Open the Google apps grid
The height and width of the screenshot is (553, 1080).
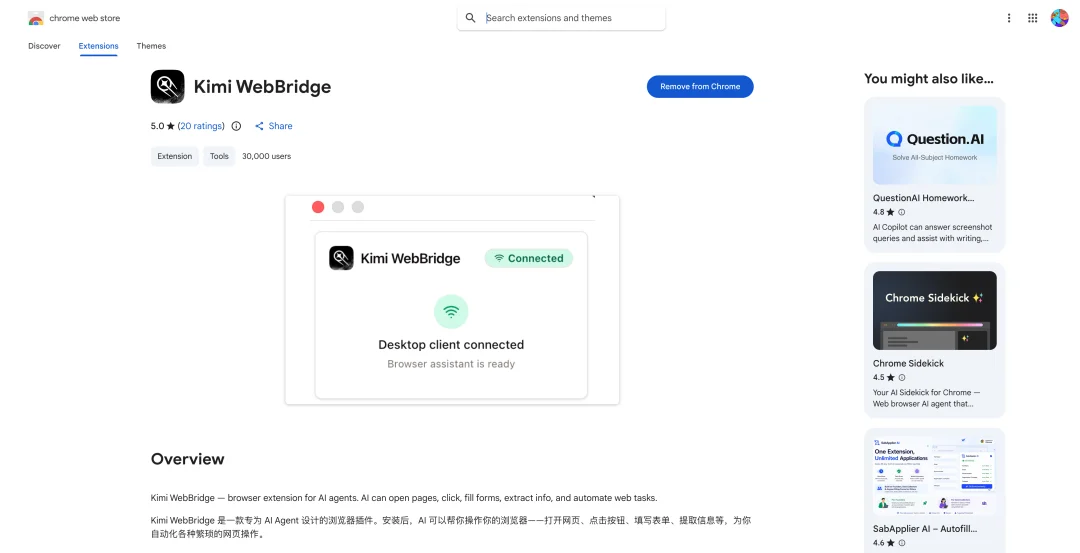(x=1032, y=18)
